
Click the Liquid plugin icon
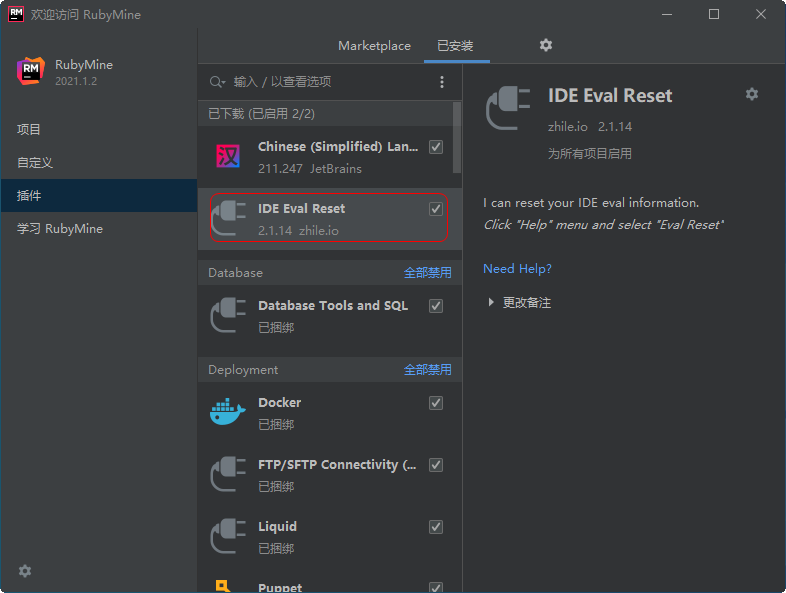(229, 536)
